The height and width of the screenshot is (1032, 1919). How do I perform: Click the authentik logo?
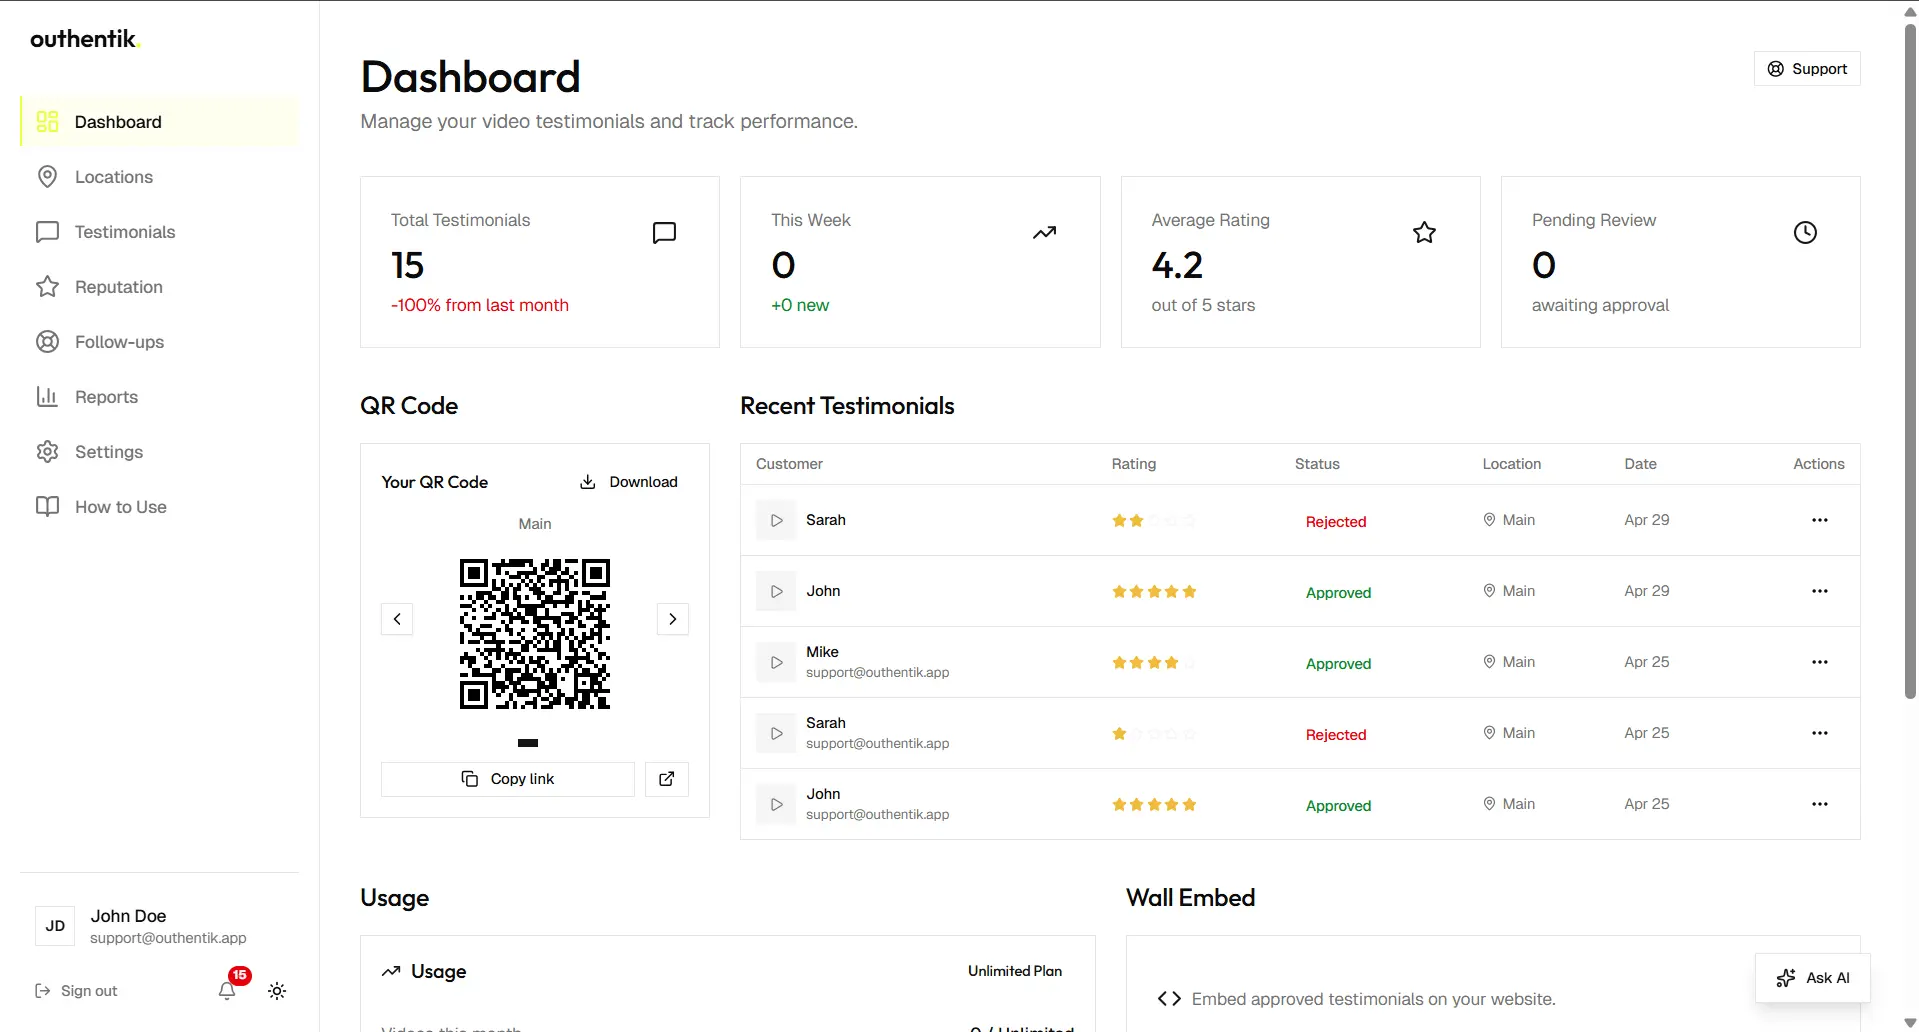pyautogui.click(x=86, y=39)
